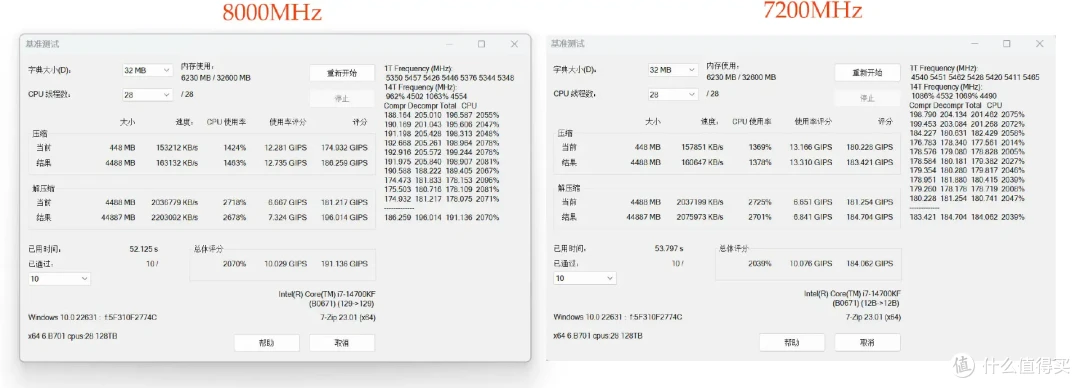Image resolution: width=1080 pixels, height=388 pixels.
Task: Click the 7-Zip 23.01 (x64) label in the 8000MHz window
Action: tap(349, 318)
